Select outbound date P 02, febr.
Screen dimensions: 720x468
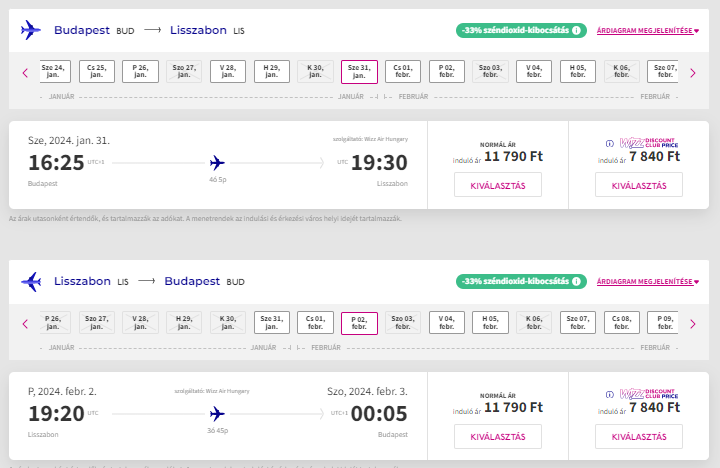(447, 72)
